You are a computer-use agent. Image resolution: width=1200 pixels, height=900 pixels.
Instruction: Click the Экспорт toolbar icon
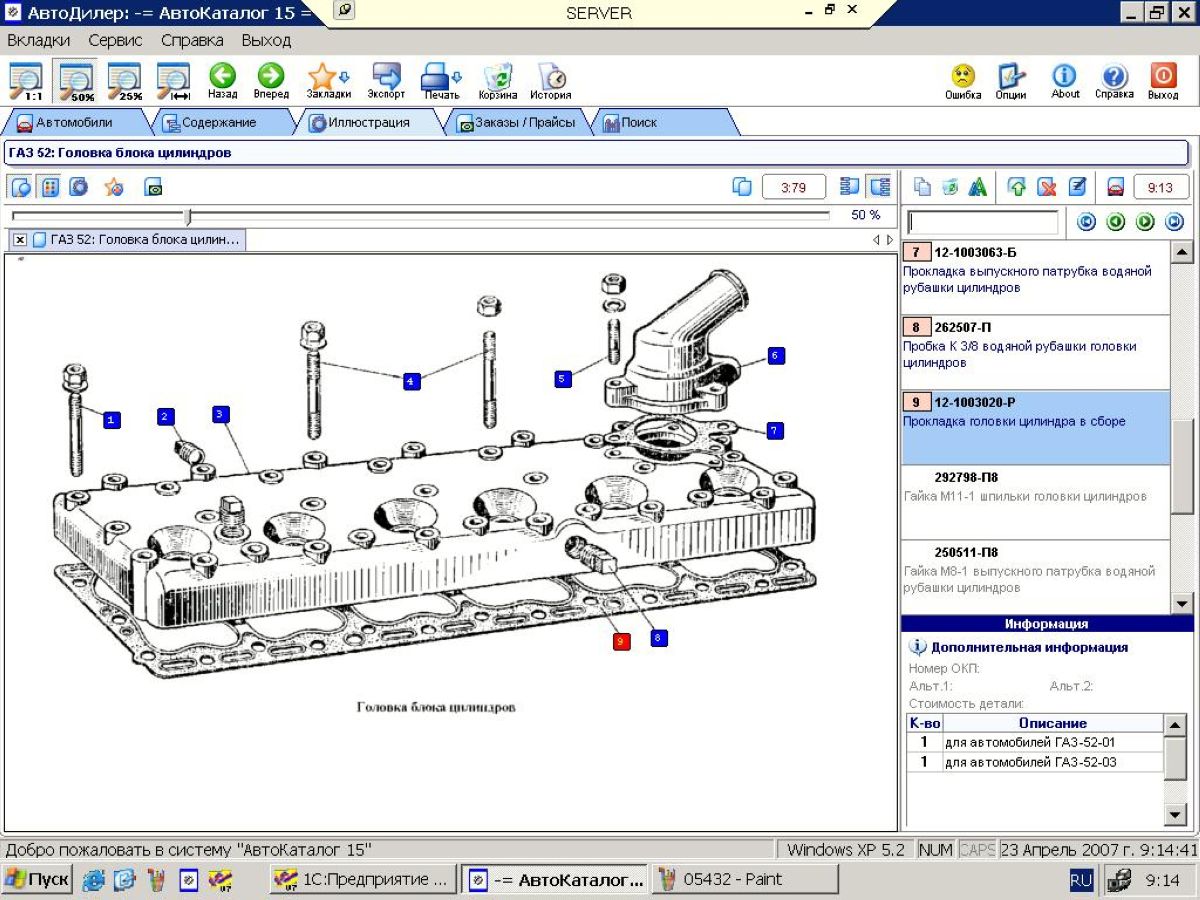(x=386, y=81)
